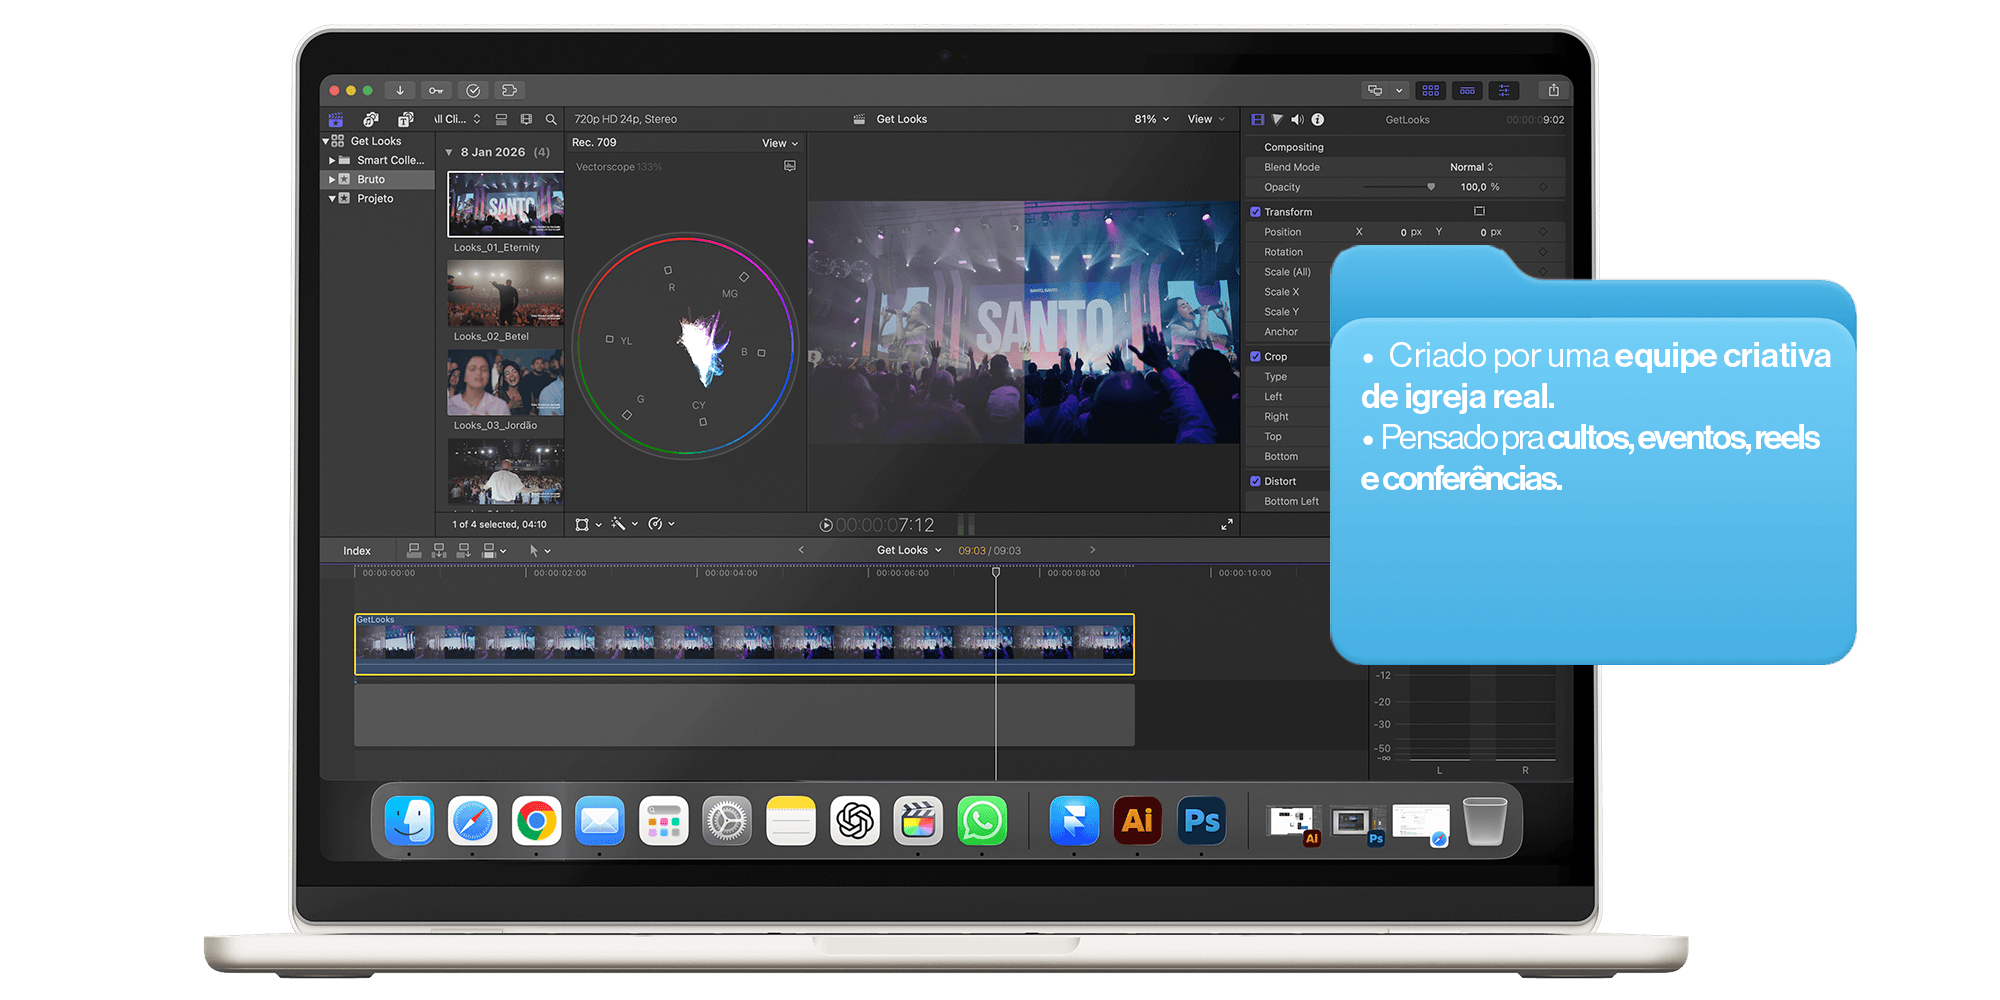2000x1000 pixels.
Task: Open the Retime speedometer menu
Action: [661, 524]
